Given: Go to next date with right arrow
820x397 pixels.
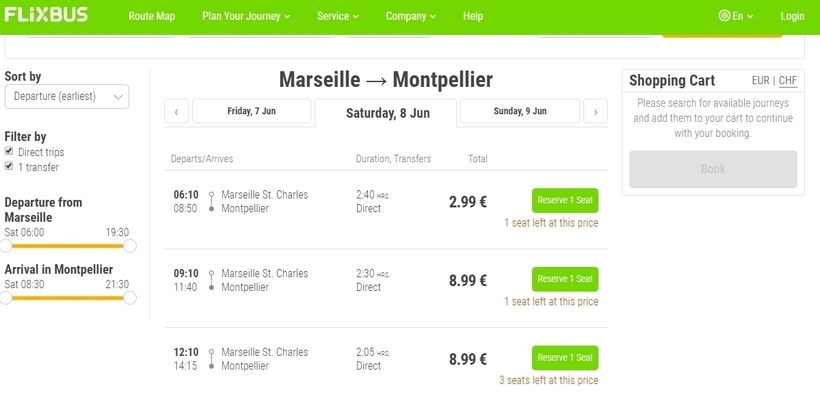Looking at the screenshot, I should point(595,111).
